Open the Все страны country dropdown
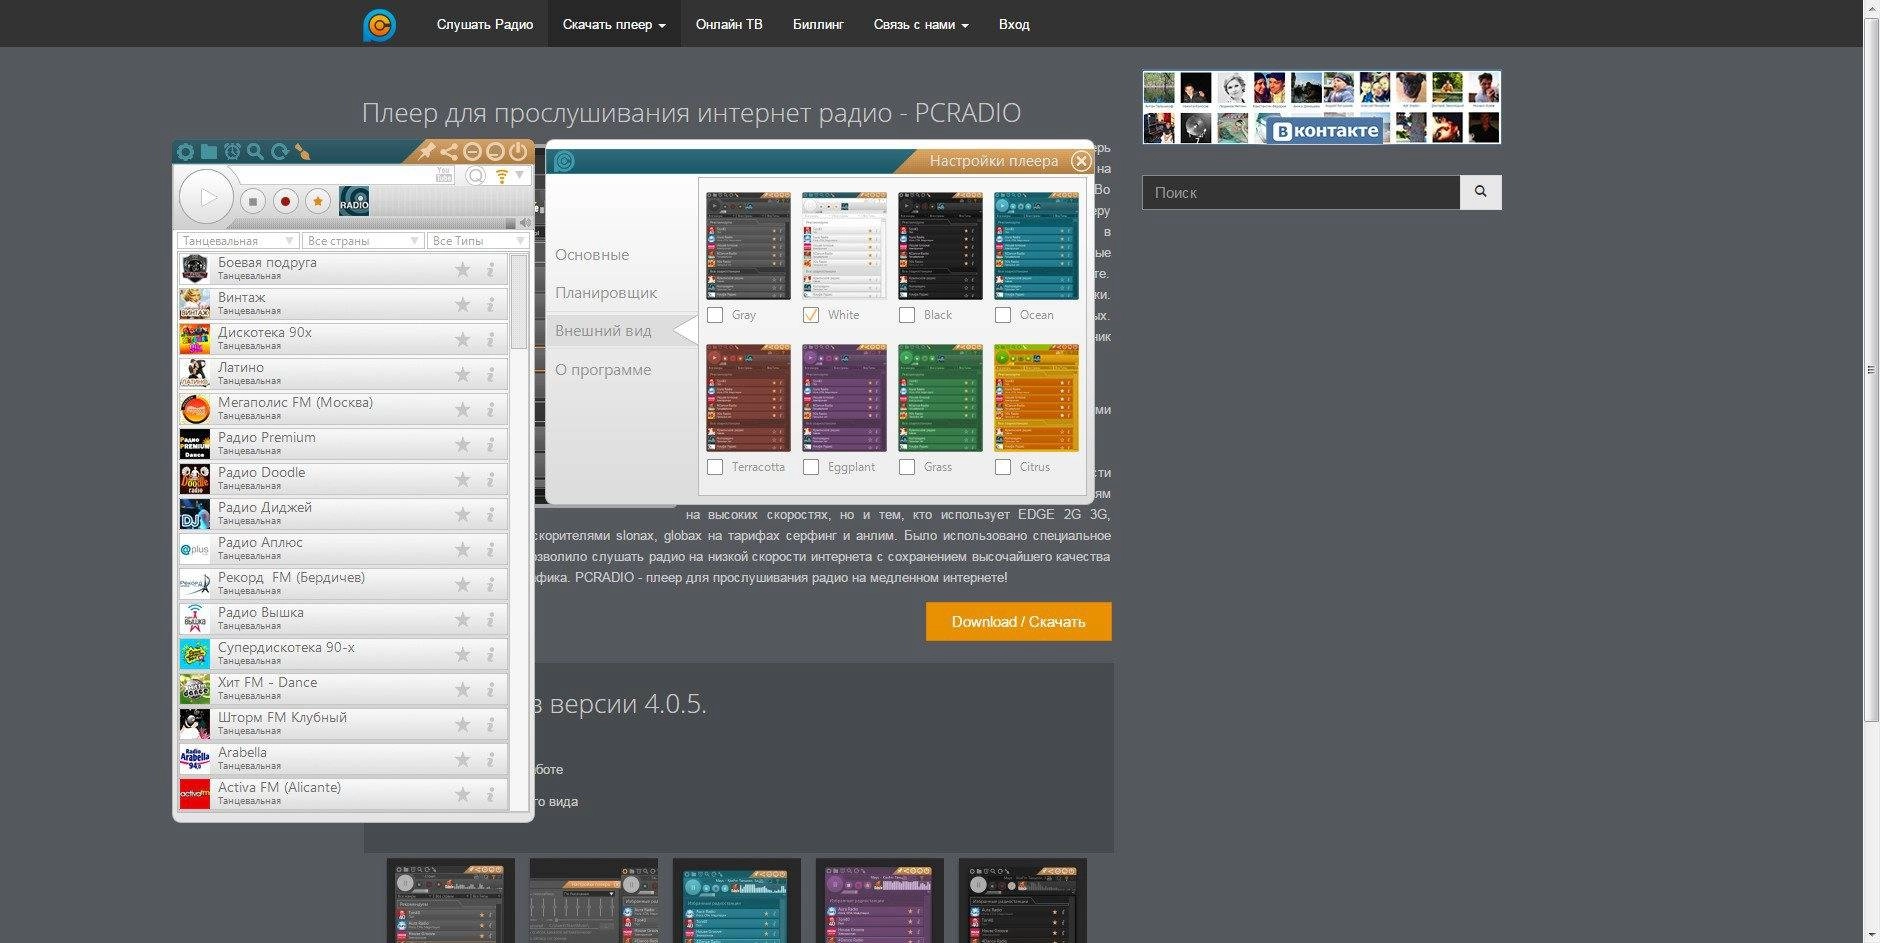1880x943 pixels. point(363,241)
